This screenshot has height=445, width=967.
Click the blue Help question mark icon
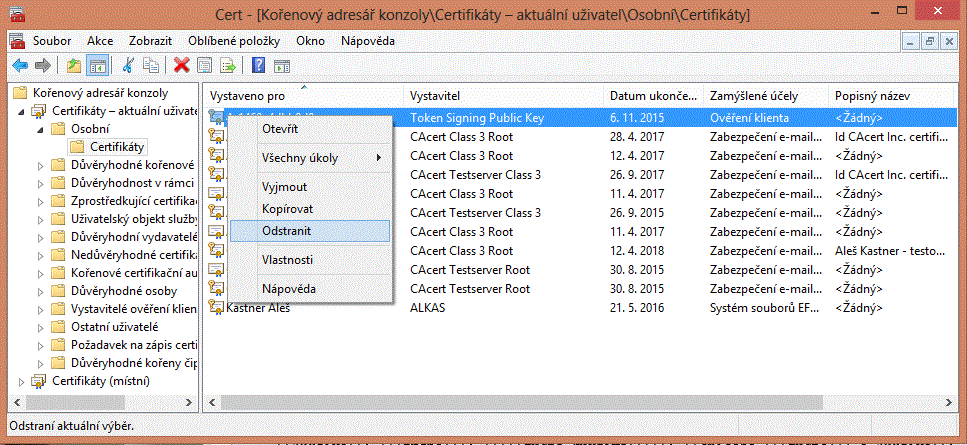click(x=258, y=66)
